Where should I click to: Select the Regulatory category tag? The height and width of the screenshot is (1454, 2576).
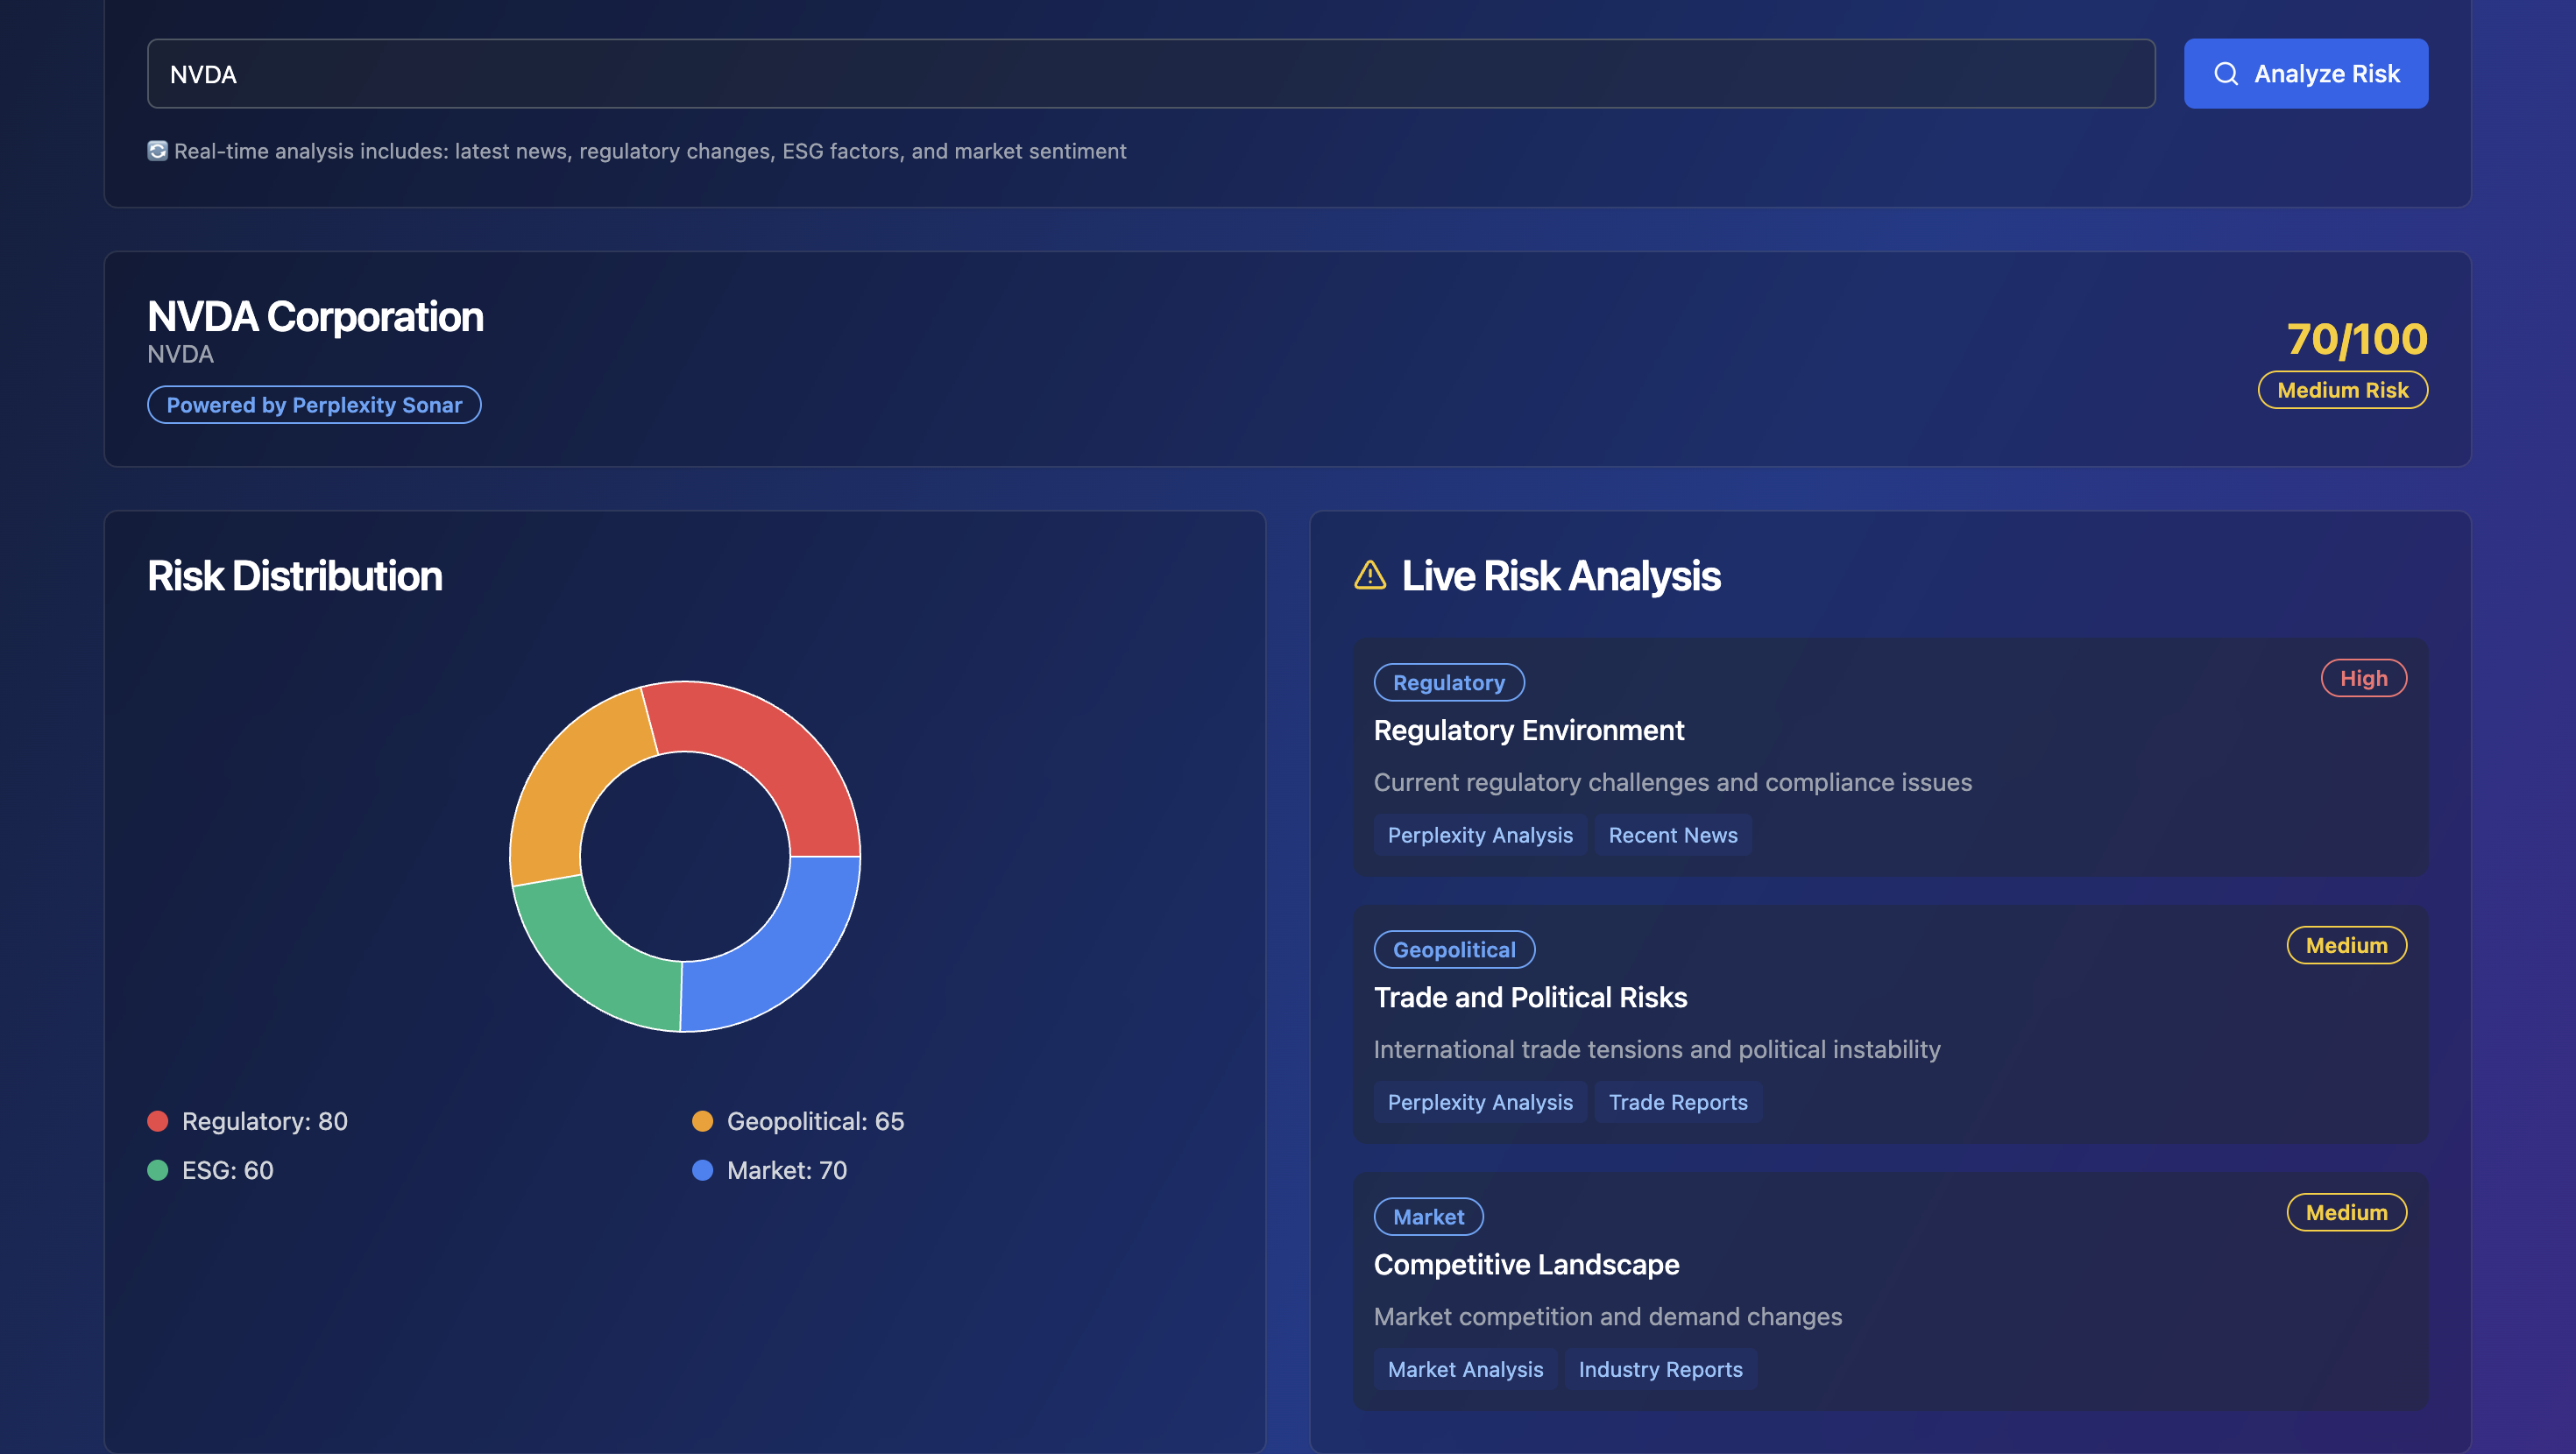1448,683
